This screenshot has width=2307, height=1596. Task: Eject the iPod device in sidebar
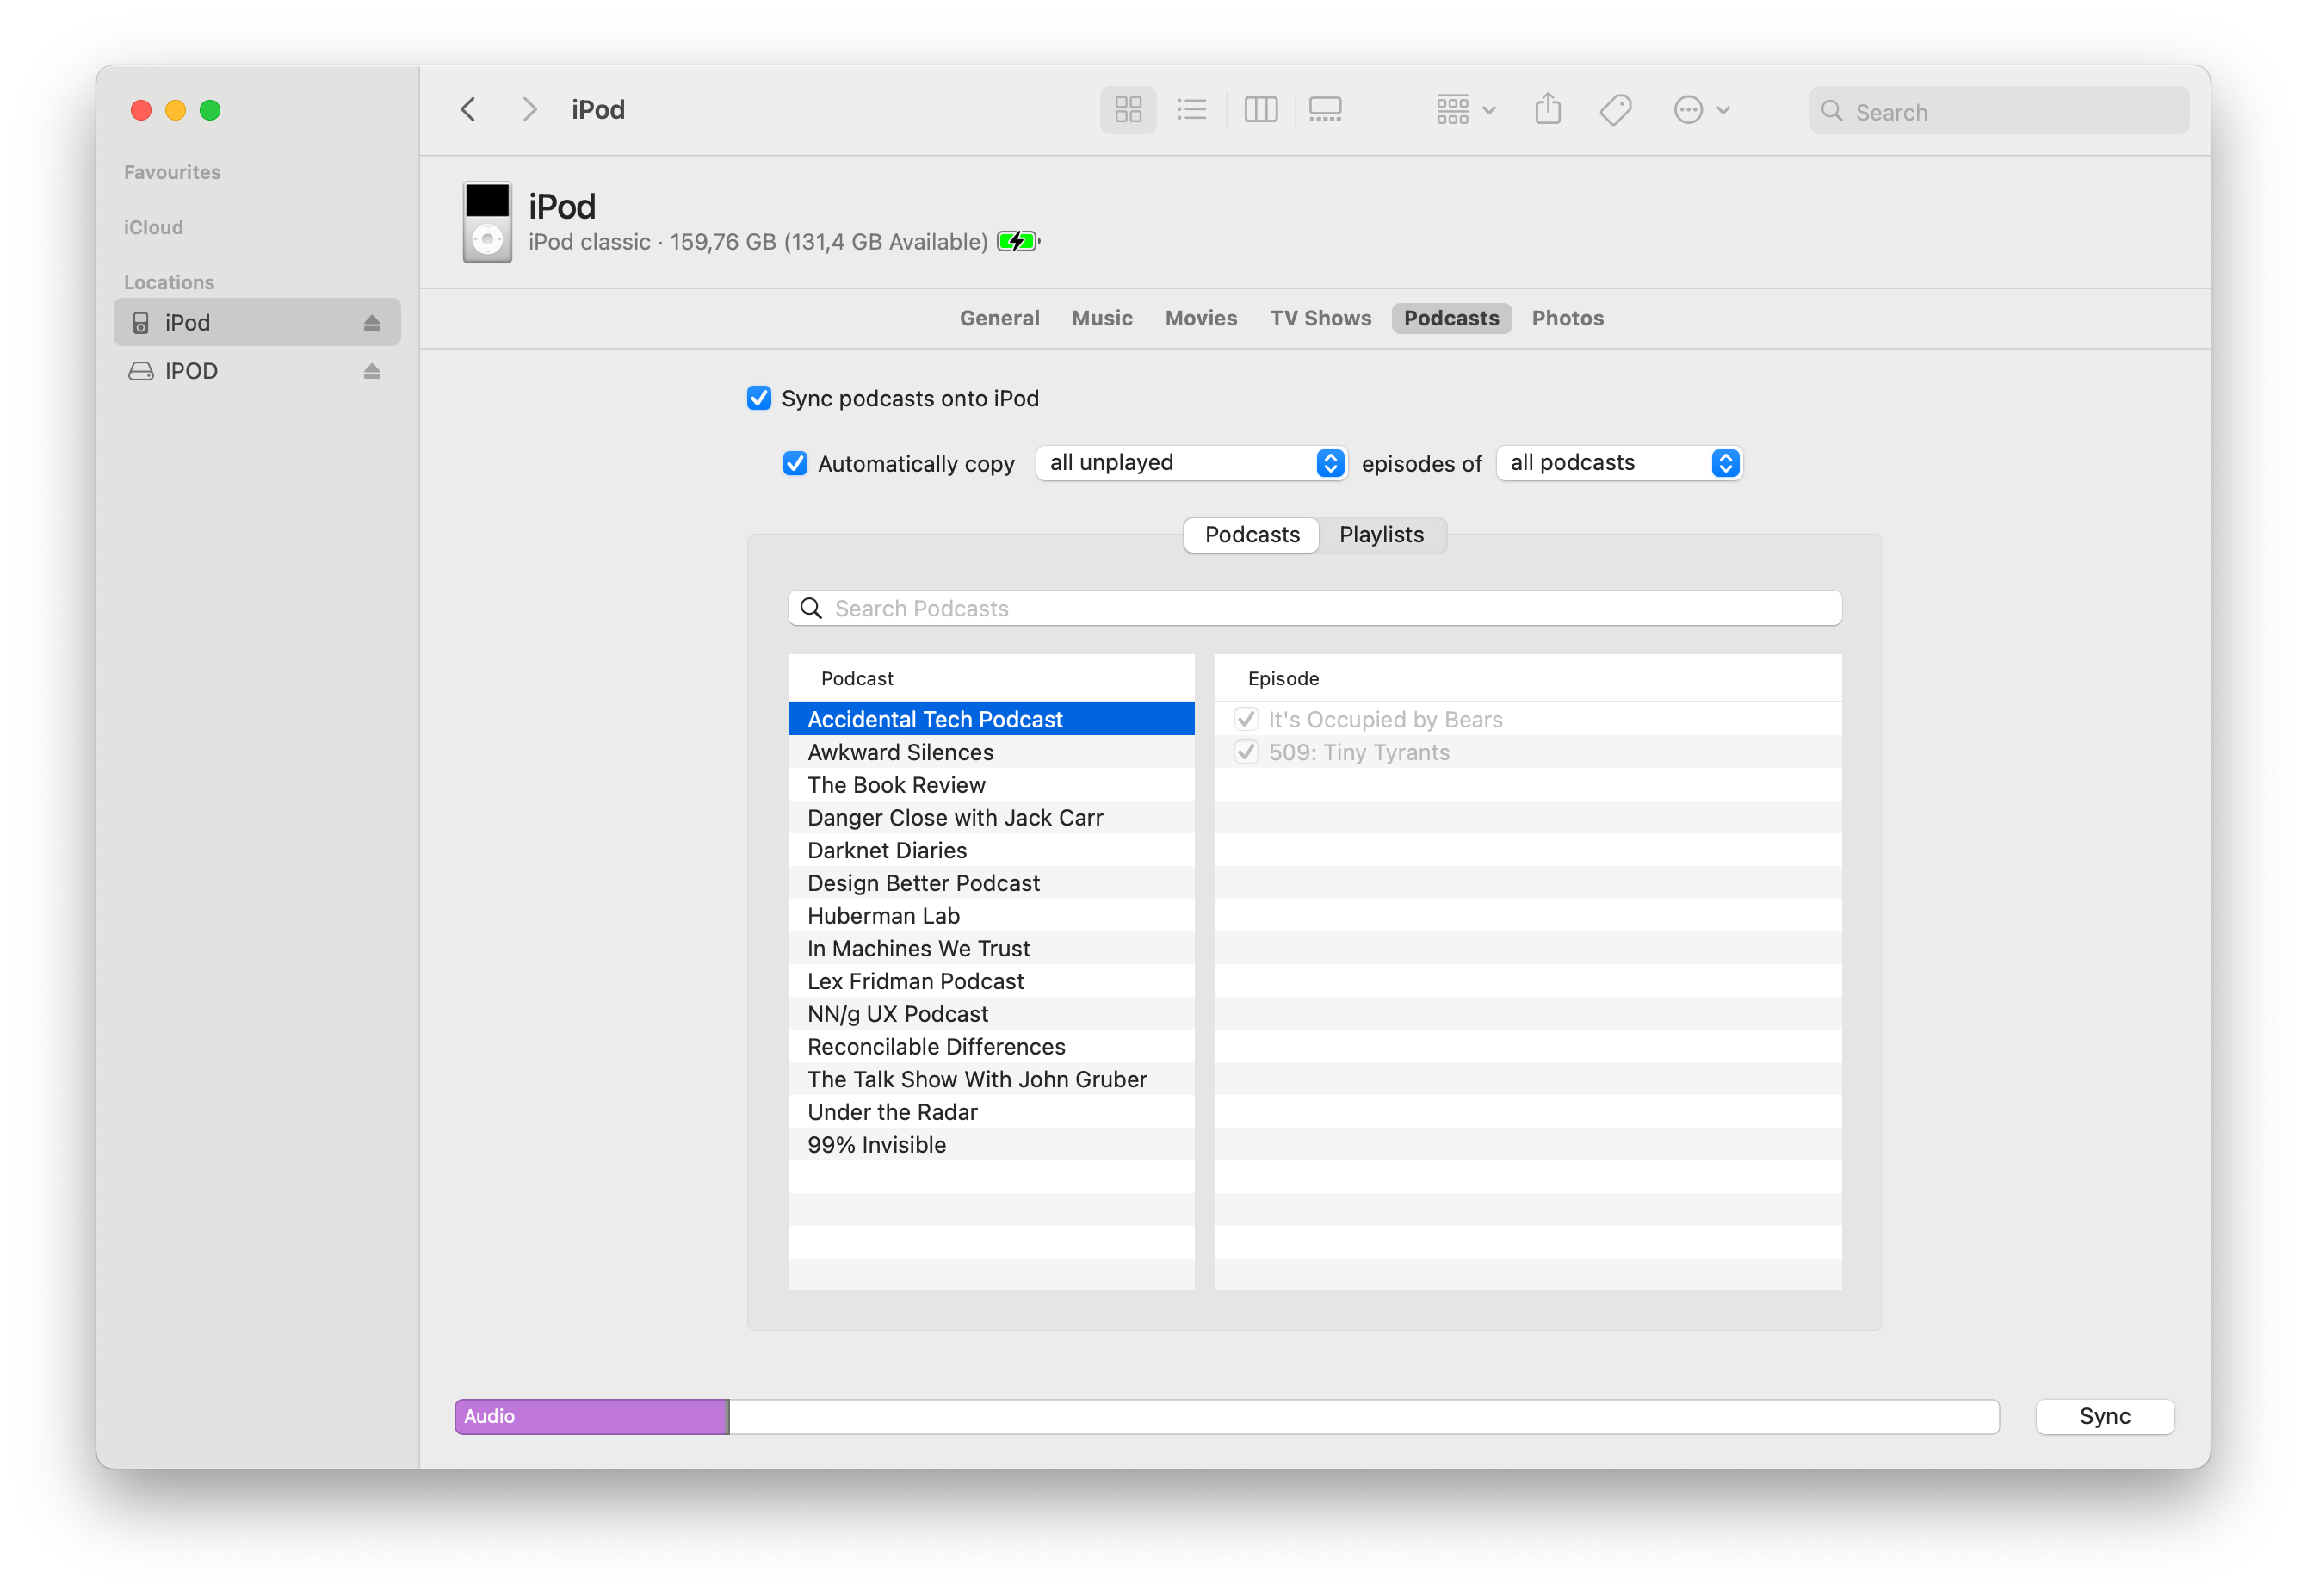(372, 322)
